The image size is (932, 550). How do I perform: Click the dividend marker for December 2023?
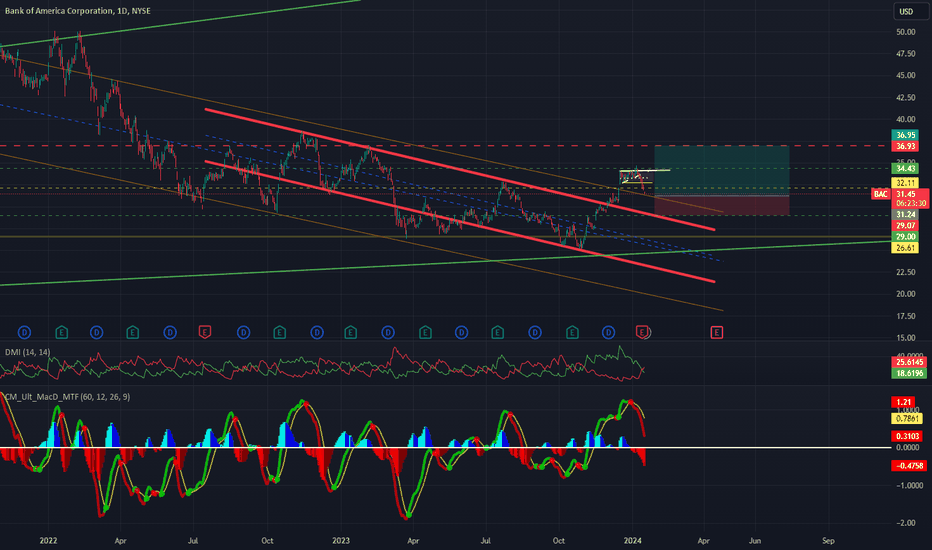coord(608,332)
